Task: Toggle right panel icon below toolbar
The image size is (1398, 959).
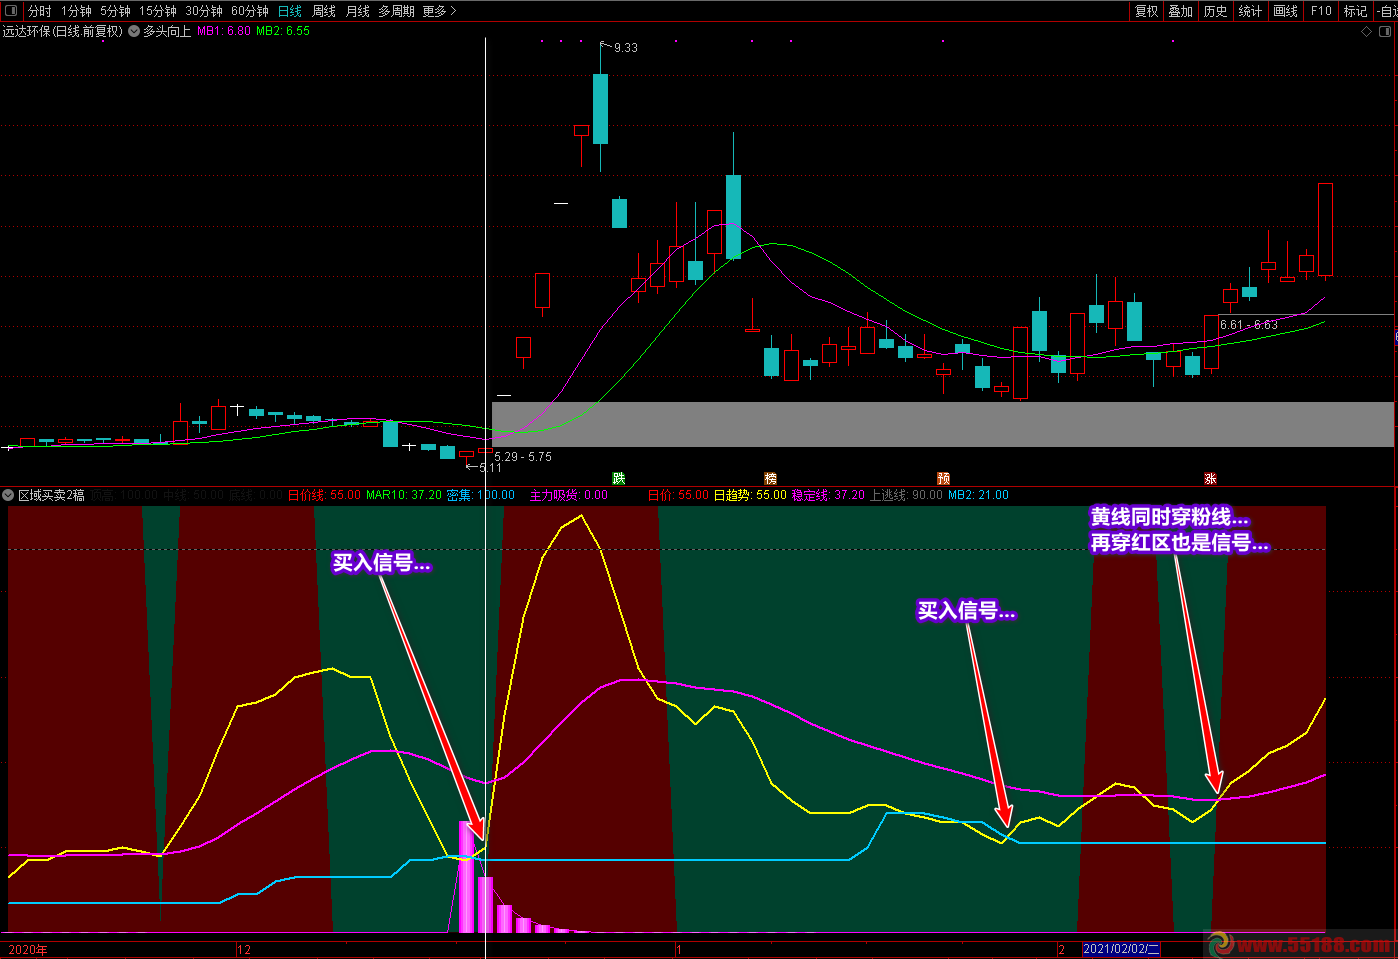Action: (x=1386, y=31)
